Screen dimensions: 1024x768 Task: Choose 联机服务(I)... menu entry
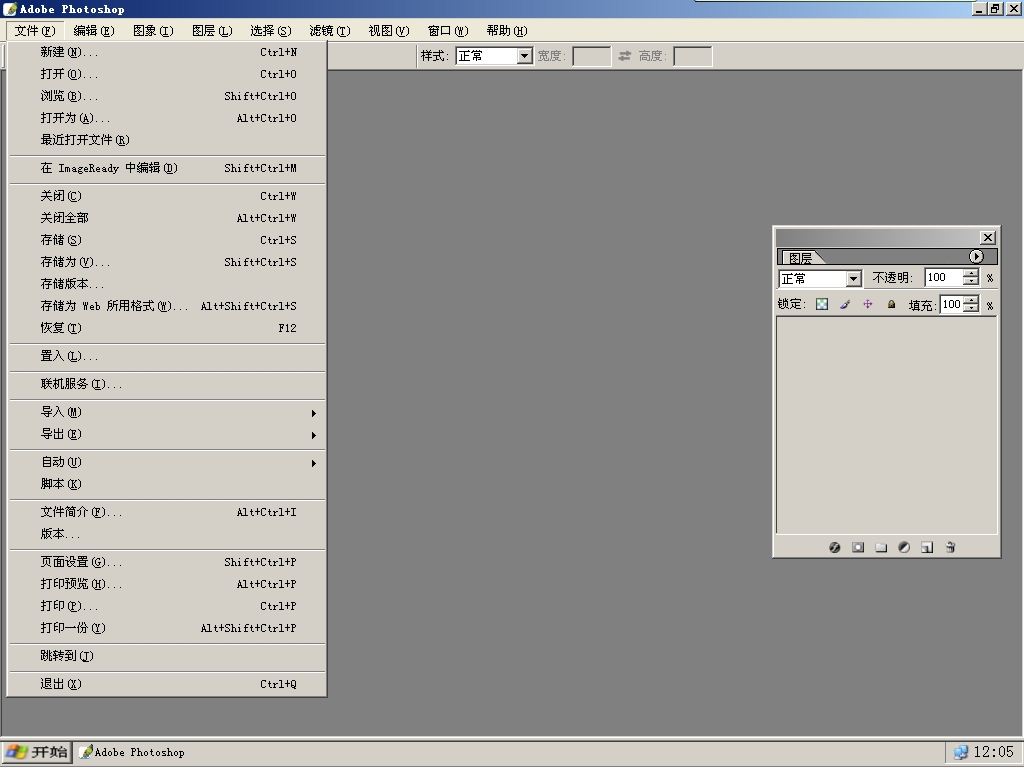[x=167, y=384]
